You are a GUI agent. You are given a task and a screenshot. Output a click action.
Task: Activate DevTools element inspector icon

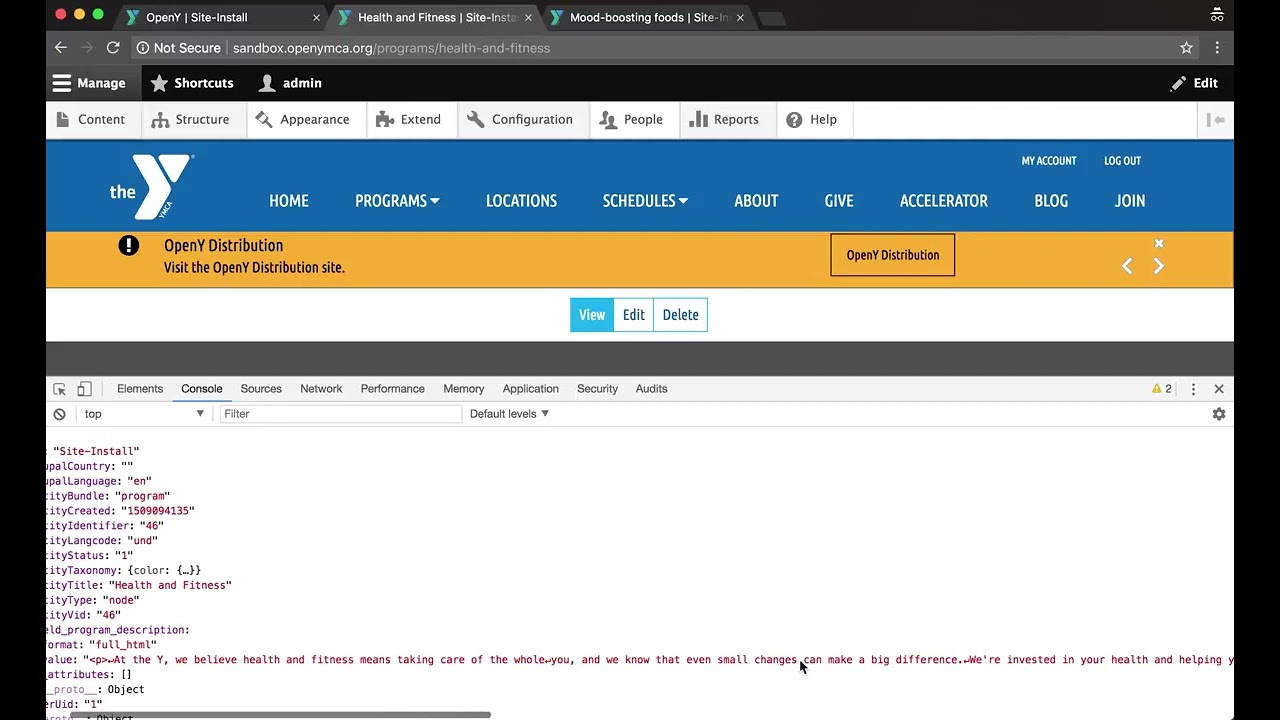(x=60, y=389)
